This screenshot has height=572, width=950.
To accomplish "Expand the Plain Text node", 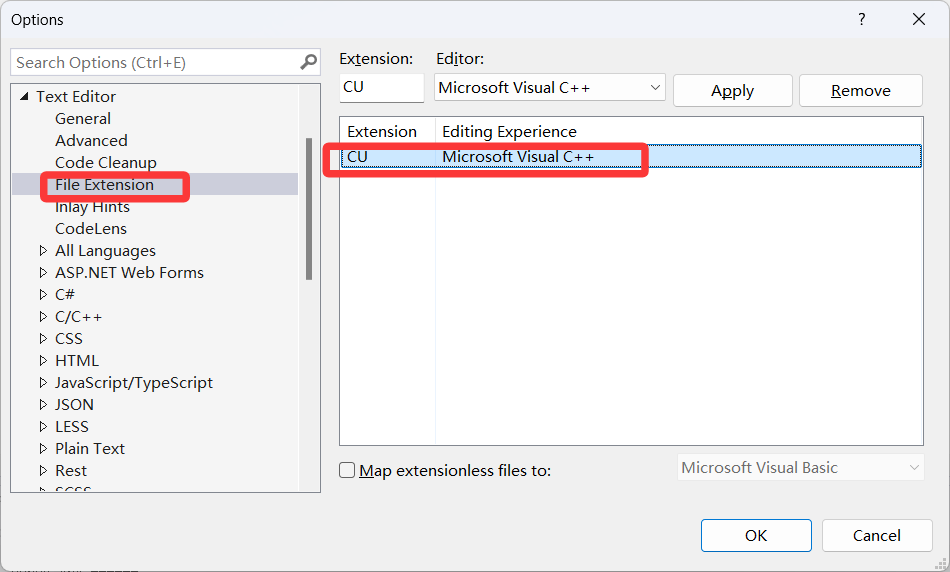I will pyautogui.click(x=43, y=448).
